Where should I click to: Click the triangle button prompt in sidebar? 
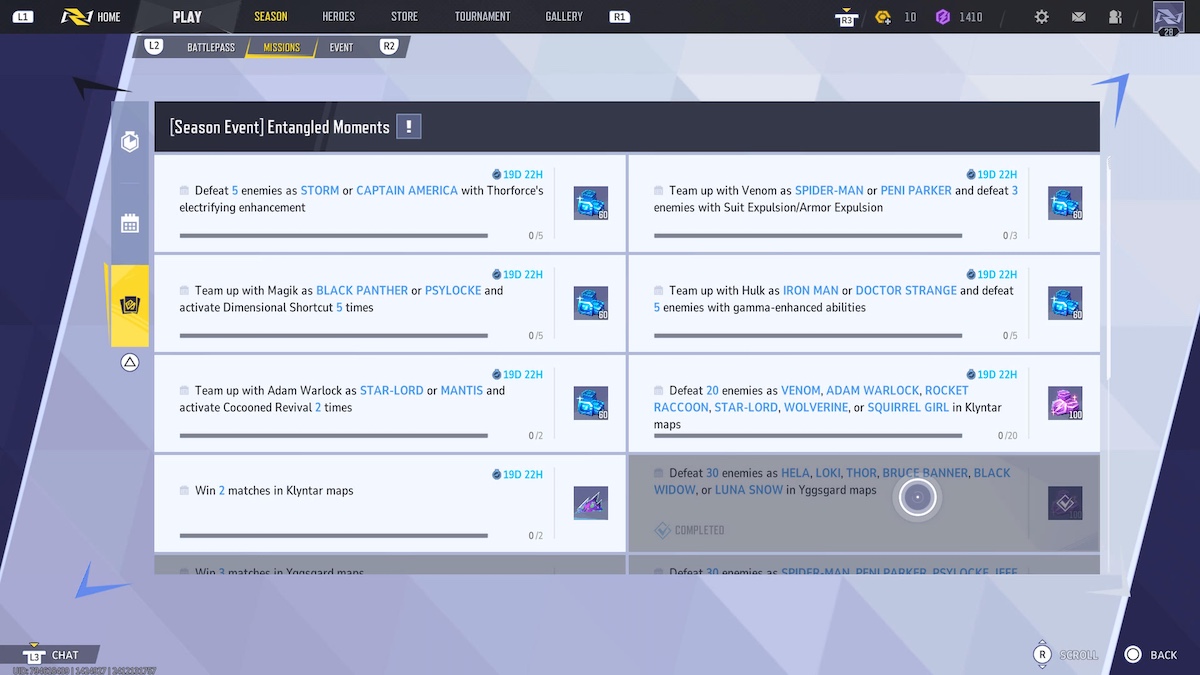[130, 362]
